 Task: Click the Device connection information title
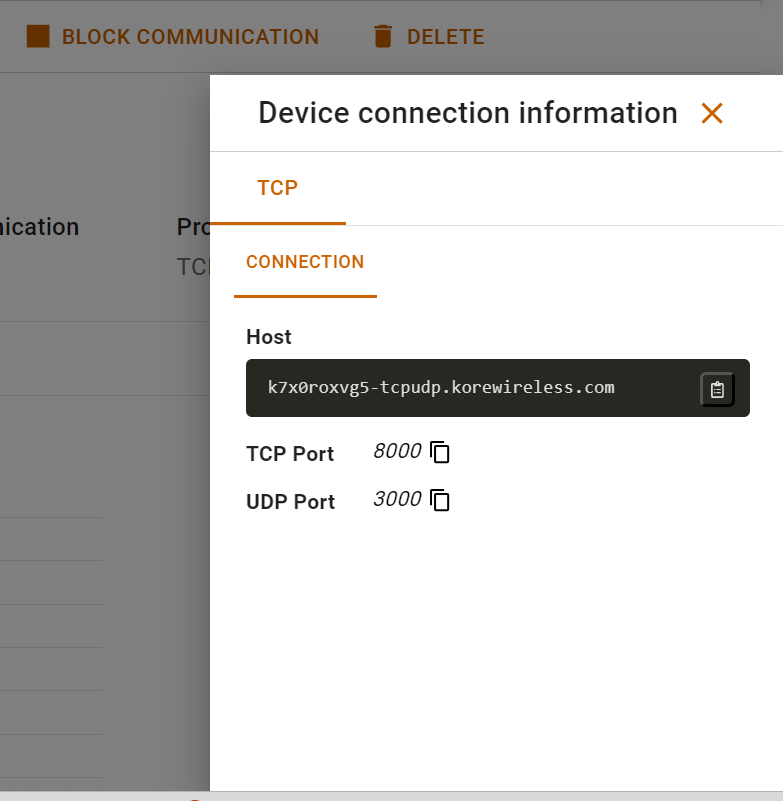[468, 113]
